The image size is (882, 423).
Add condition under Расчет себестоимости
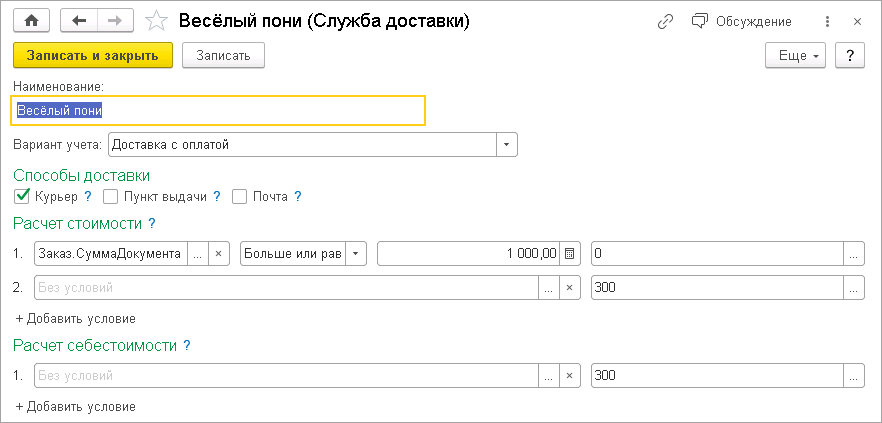(x=75, y=407)
